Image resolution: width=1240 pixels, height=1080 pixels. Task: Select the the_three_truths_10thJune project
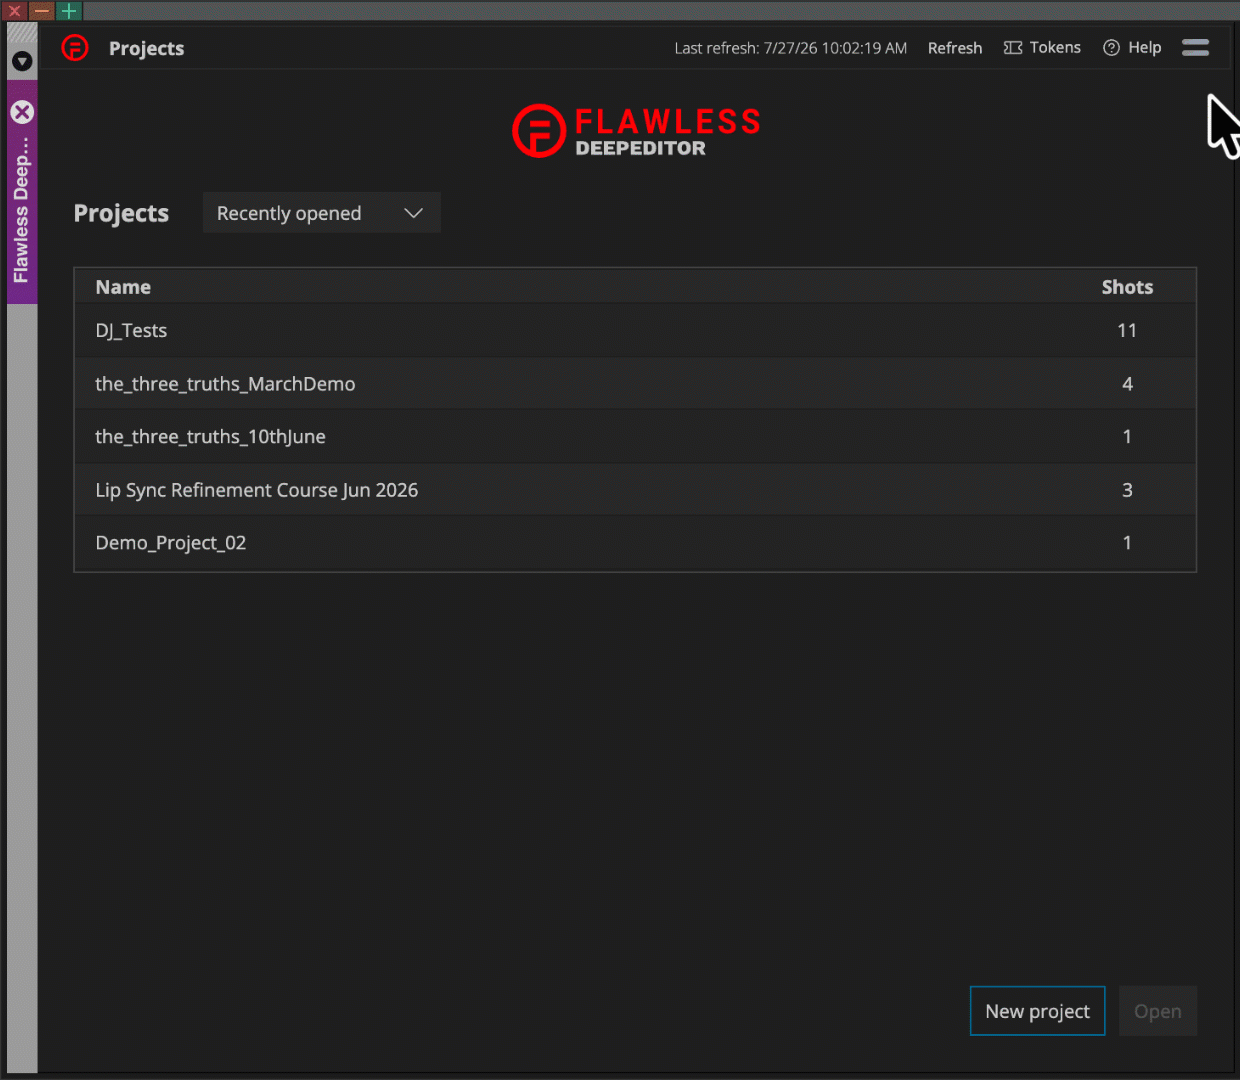tap(635, 436)
